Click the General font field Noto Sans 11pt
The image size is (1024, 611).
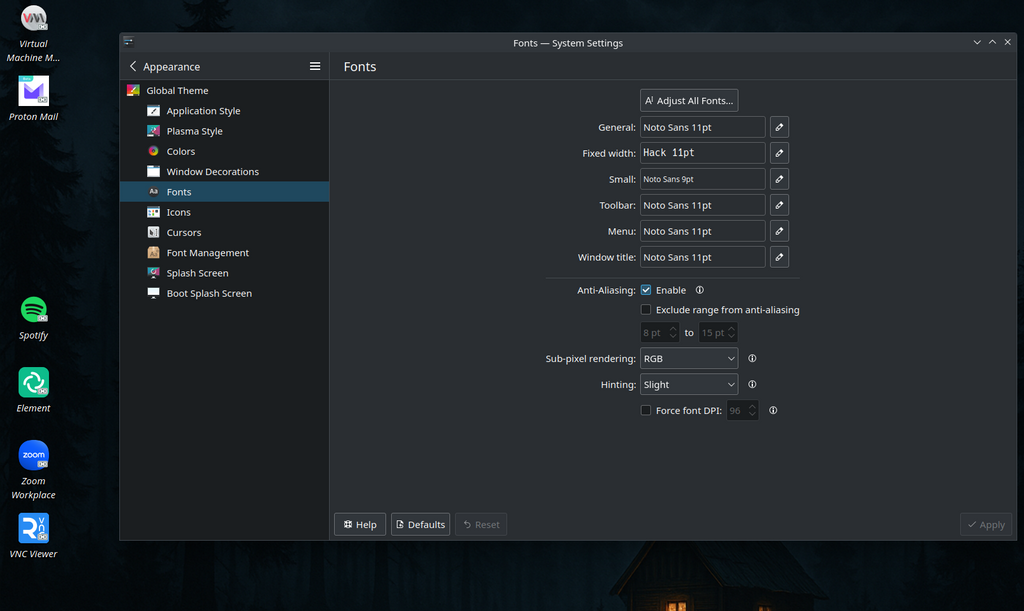click(703, 127)
